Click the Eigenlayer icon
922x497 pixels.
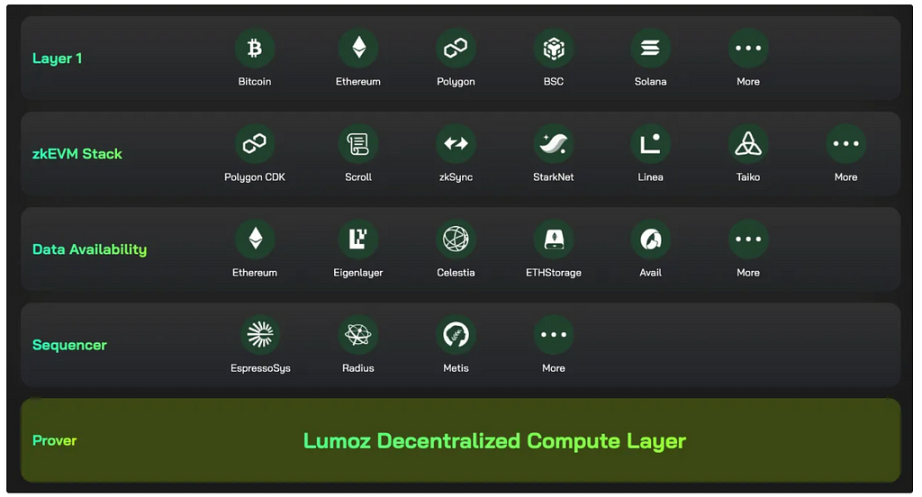pos(358,239)
